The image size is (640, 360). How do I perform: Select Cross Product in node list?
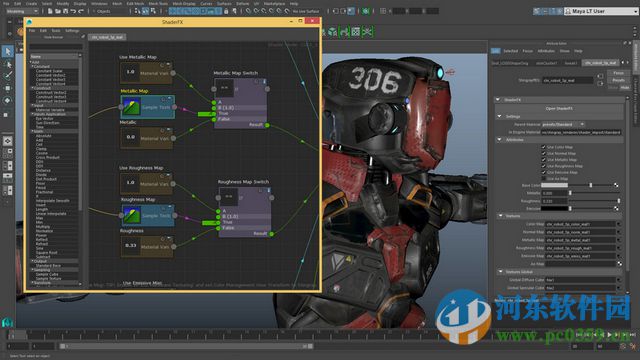47,158
